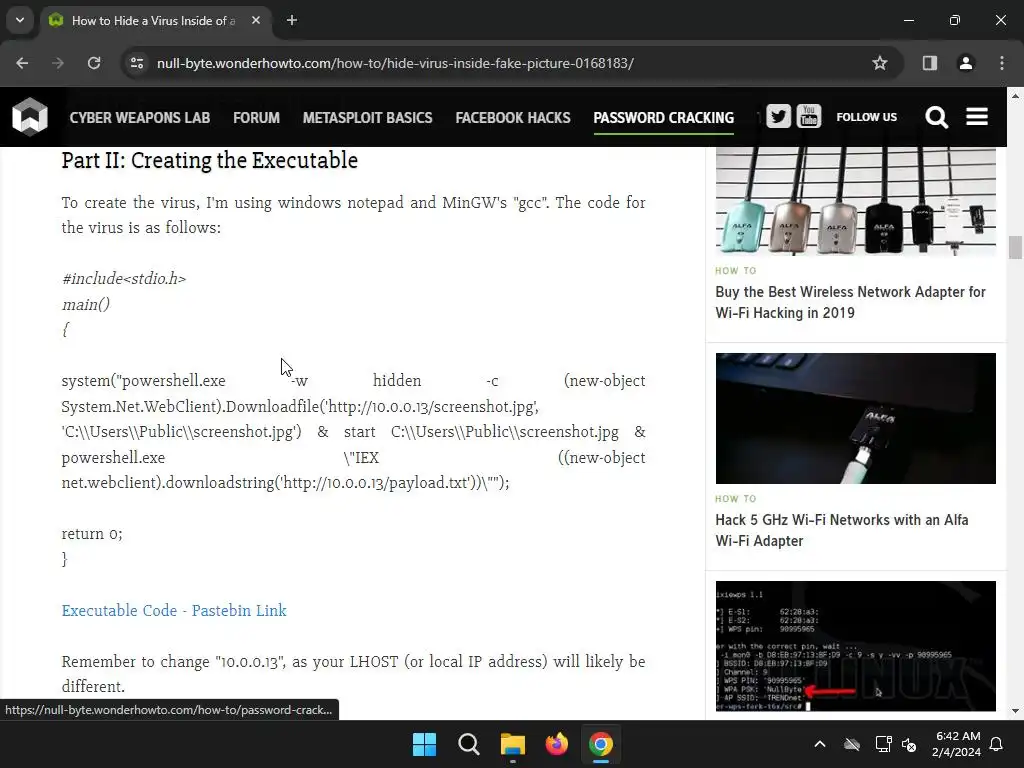Open the Twitter follow icon

tap(778, 116)
